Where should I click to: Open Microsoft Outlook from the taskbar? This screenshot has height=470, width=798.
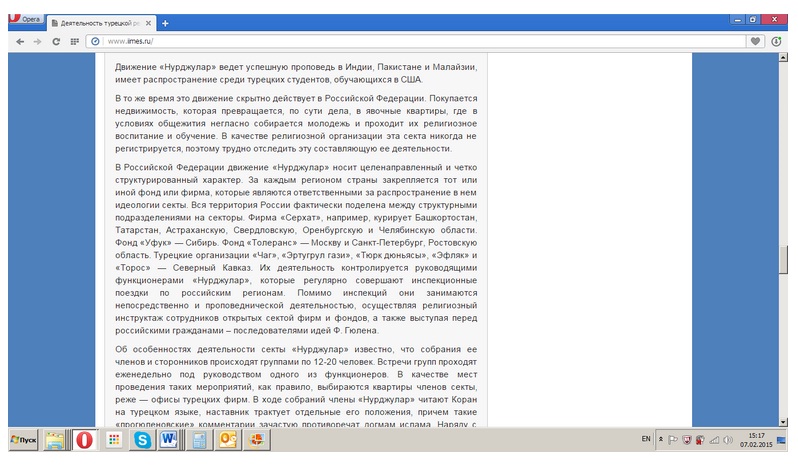227,440
